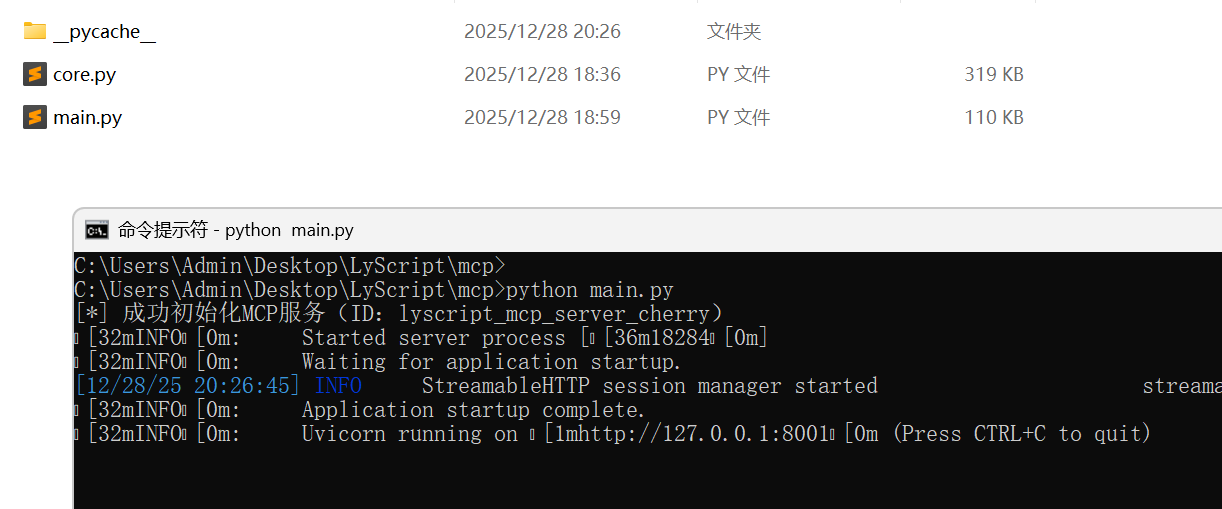This screenshot has height=509, width=1222.
Task: Click the Command Prompt window icon
Action: tap(97, 230)
